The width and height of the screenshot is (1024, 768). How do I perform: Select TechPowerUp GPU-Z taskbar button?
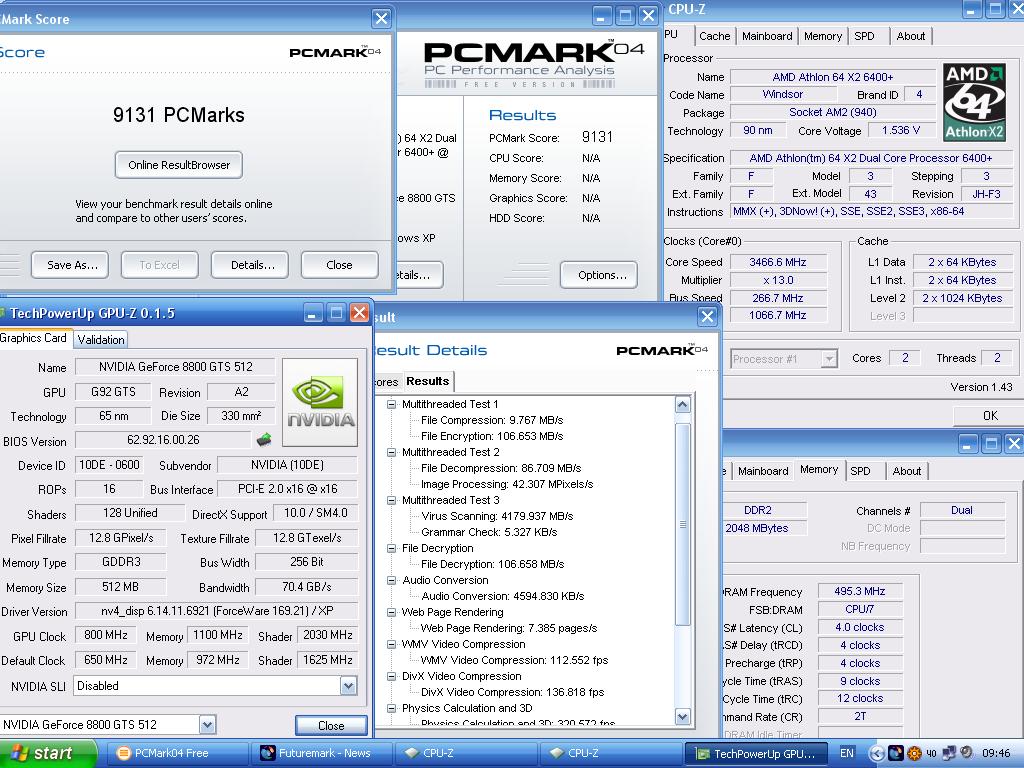[x=756, y=753]
